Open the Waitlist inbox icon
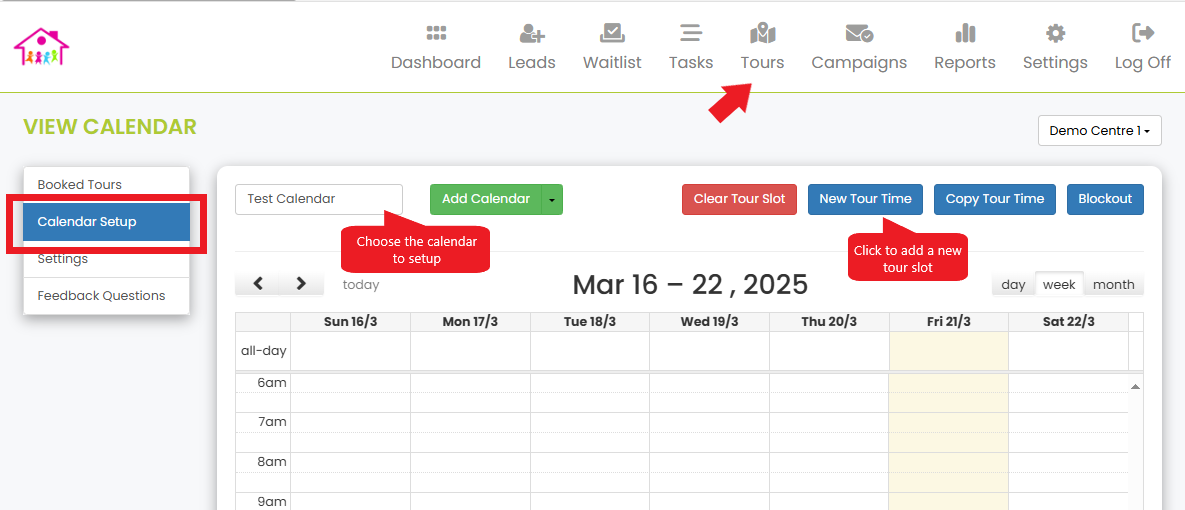The image size is (1185, 510). coord(611,32)
